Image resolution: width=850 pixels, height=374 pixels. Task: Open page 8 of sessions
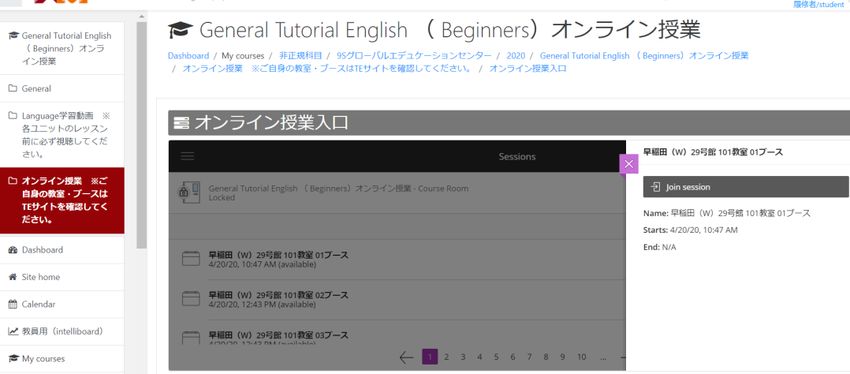(x=546, y=357)
